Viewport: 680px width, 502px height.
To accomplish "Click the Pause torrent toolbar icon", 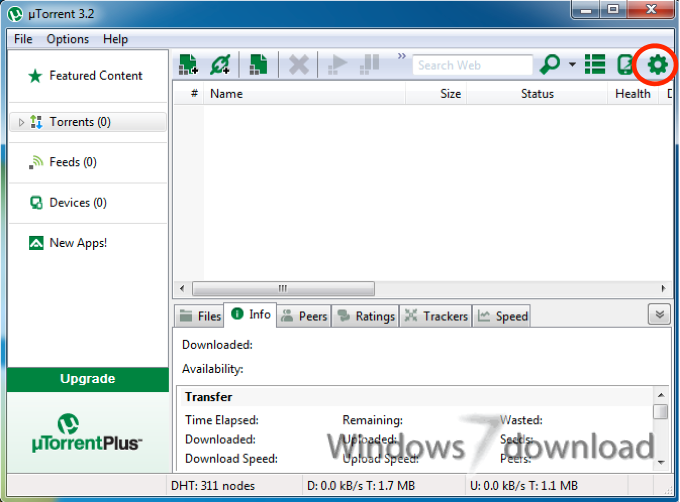I will 369,65.
